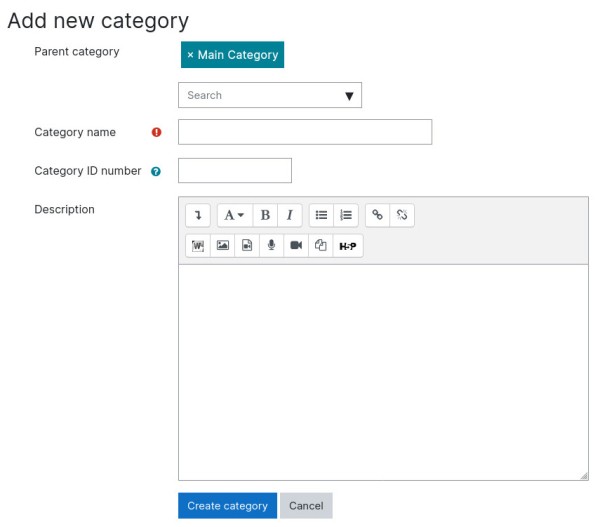600x527 pixels.
Task: Click the required warning icon by Category name
Action: click(157, 132)
